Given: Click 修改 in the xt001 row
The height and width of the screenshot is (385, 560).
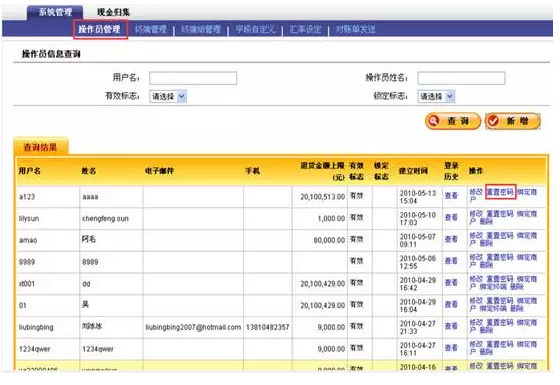Looking at the screenshot, I should coord(476,279).
